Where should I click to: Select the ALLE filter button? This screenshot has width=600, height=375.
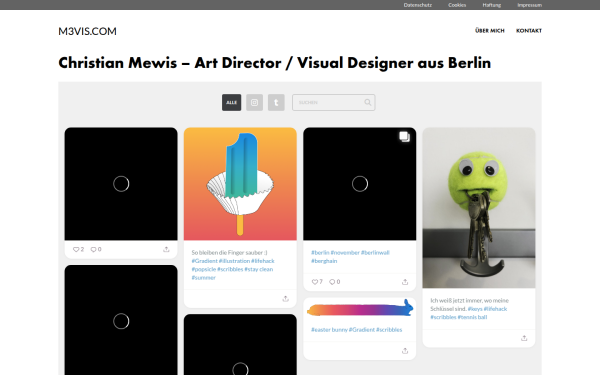click(232, 103)
